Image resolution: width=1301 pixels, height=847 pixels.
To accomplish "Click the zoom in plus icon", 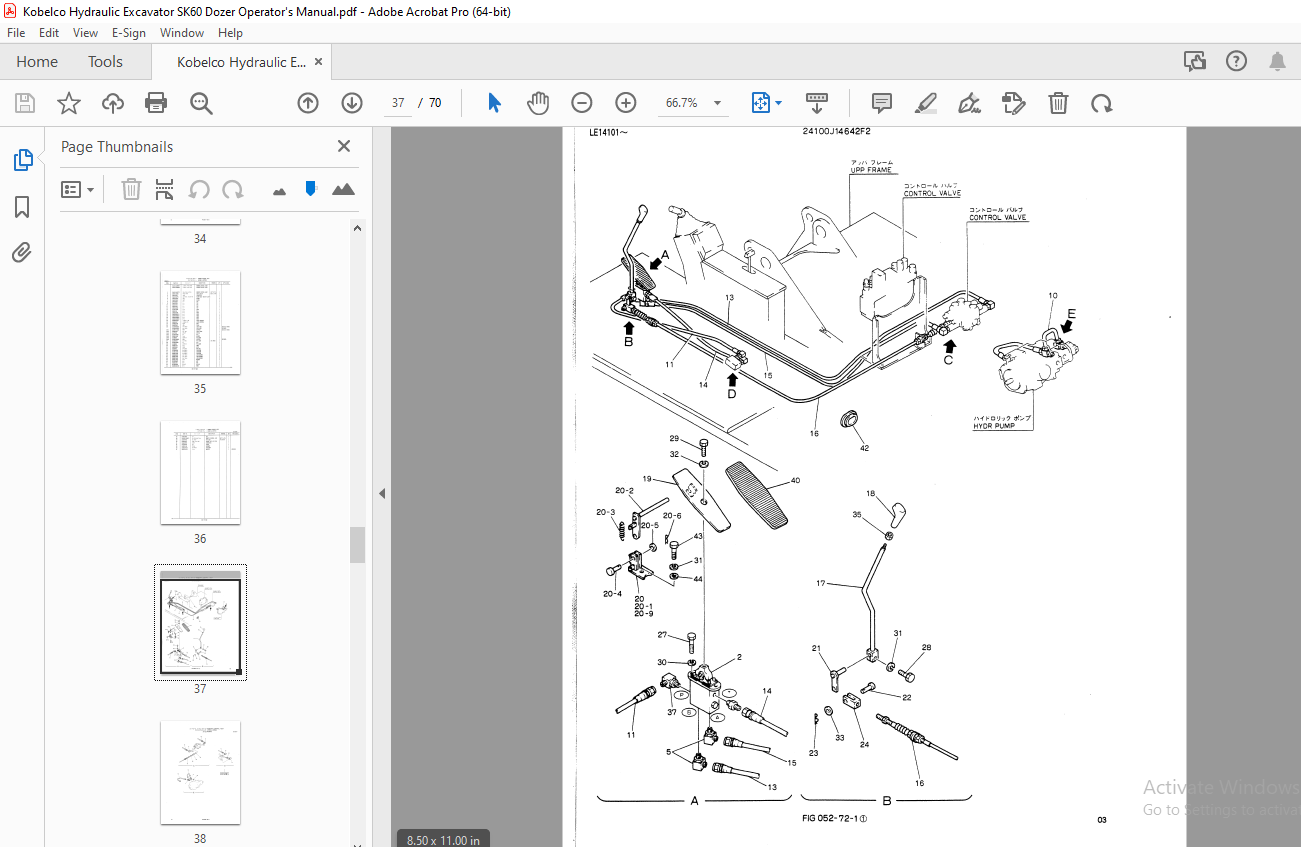I will click(626, 103).
